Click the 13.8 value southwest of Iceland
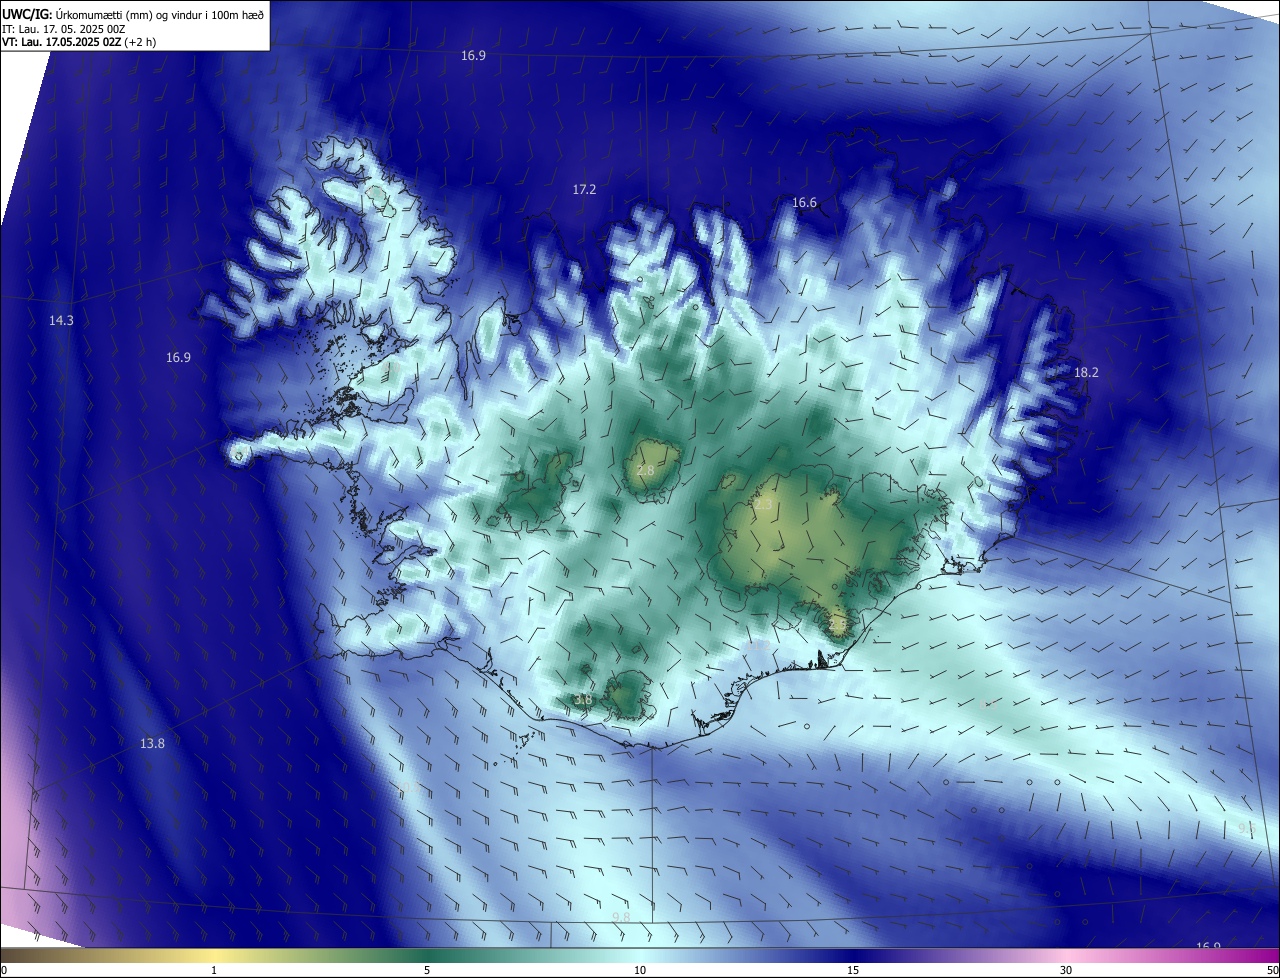The height and width of the screenshot is (978, 1280). [x=152, y=743]
